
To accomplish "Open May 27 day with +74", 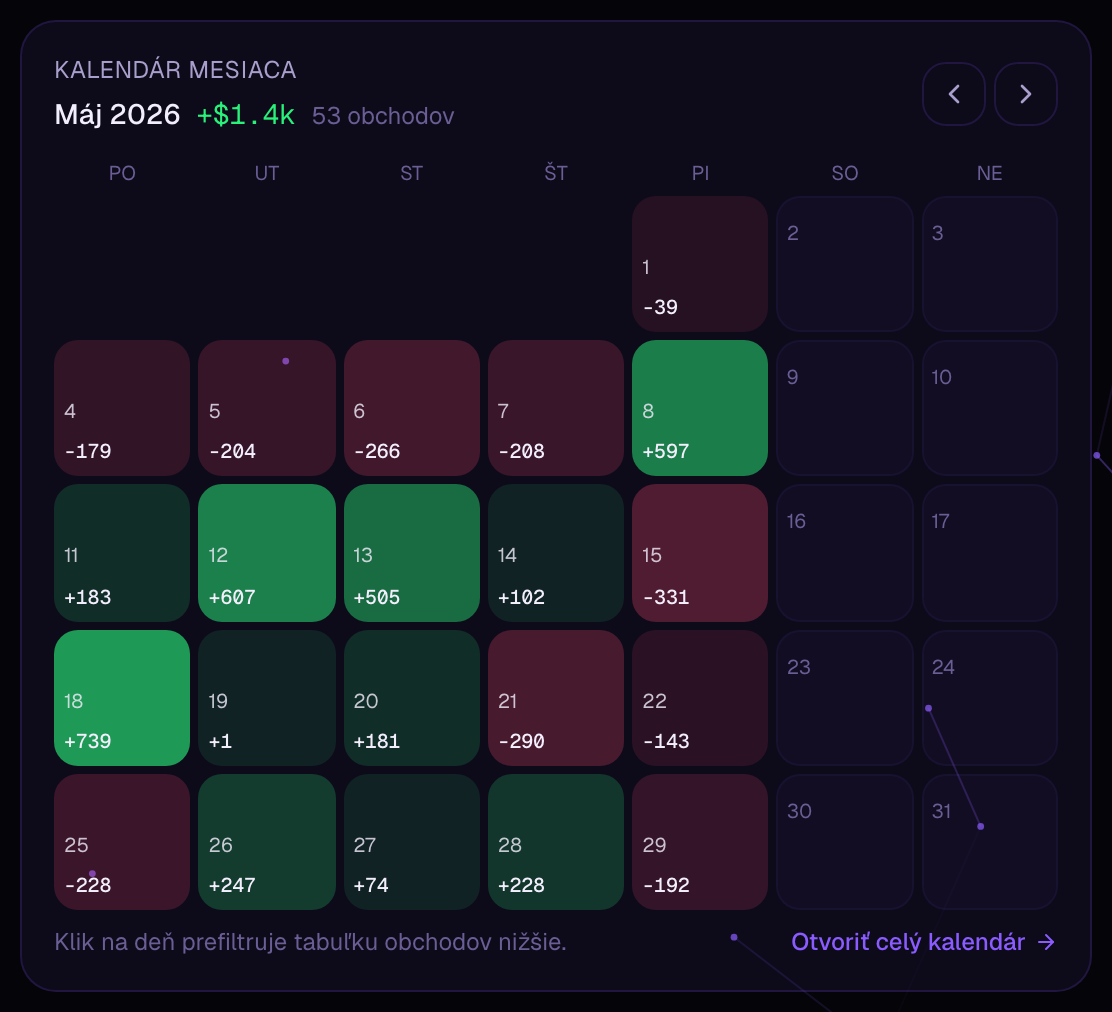I will (x=411, y=842).
